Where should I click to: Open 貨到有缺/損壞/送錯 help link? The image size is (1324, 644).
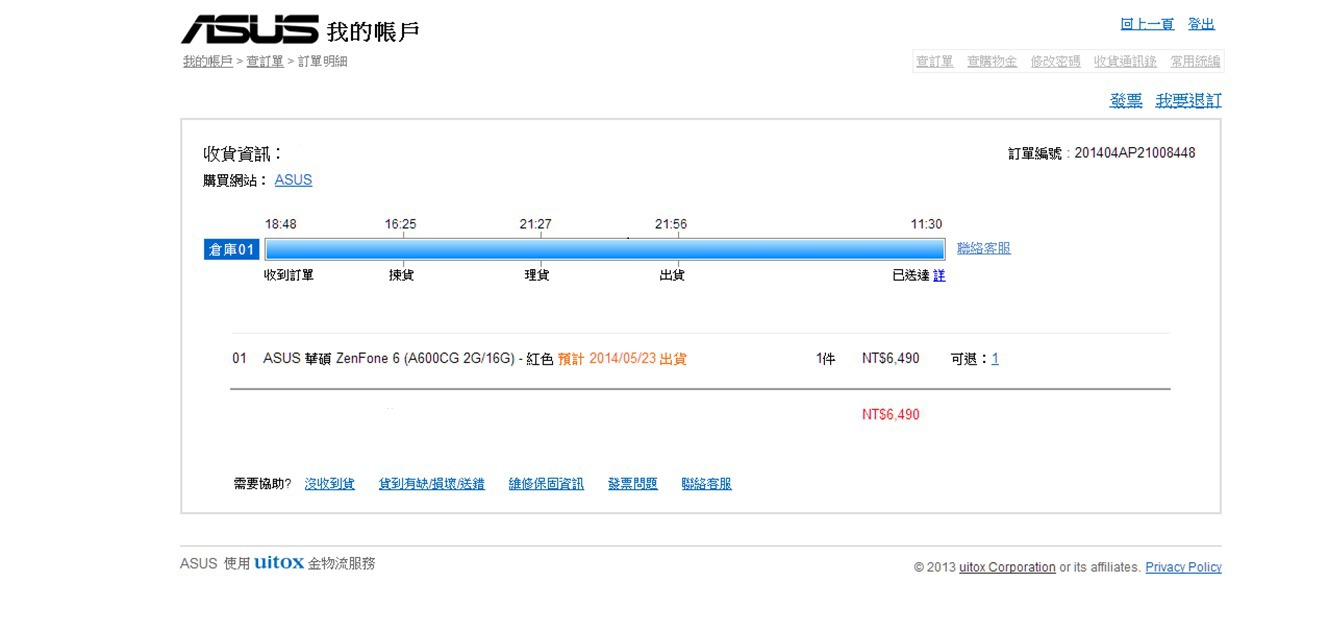click(x=432, y=484)
